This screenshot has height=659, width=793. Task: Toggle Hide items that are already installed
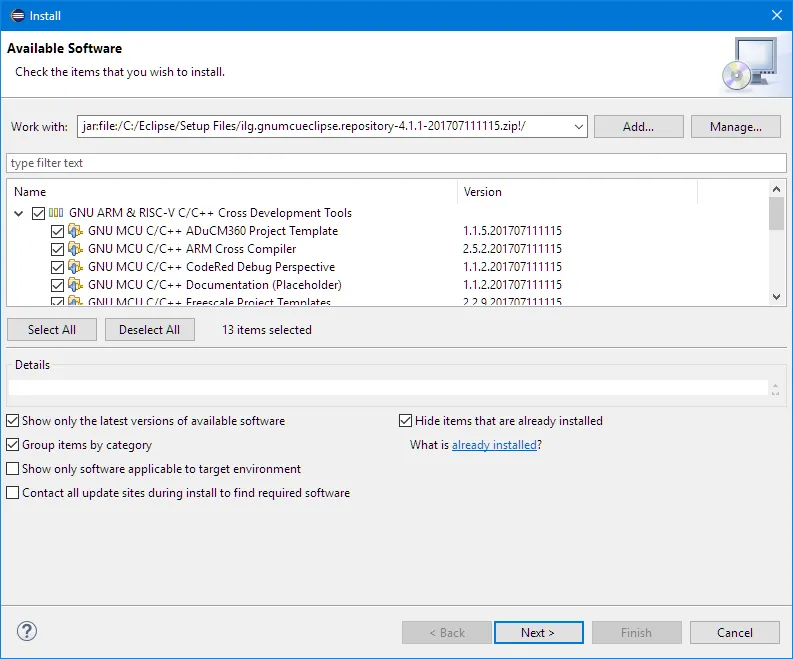point(406,421)
